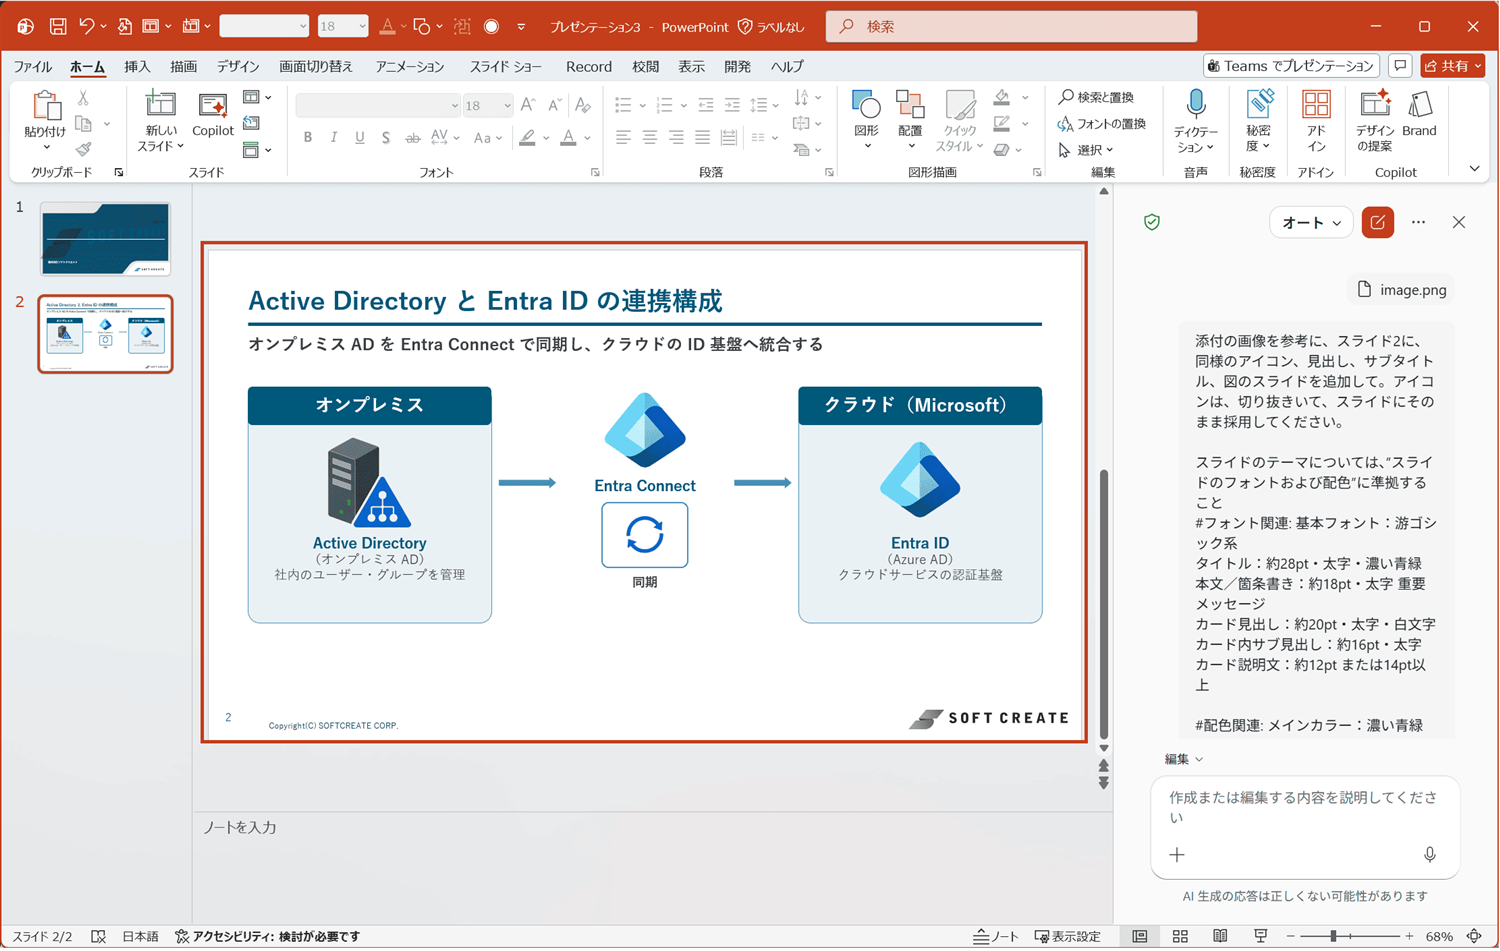
Task: Select slide 1 thumbnail
Action: pyautogui.click(x=105, y=239)
